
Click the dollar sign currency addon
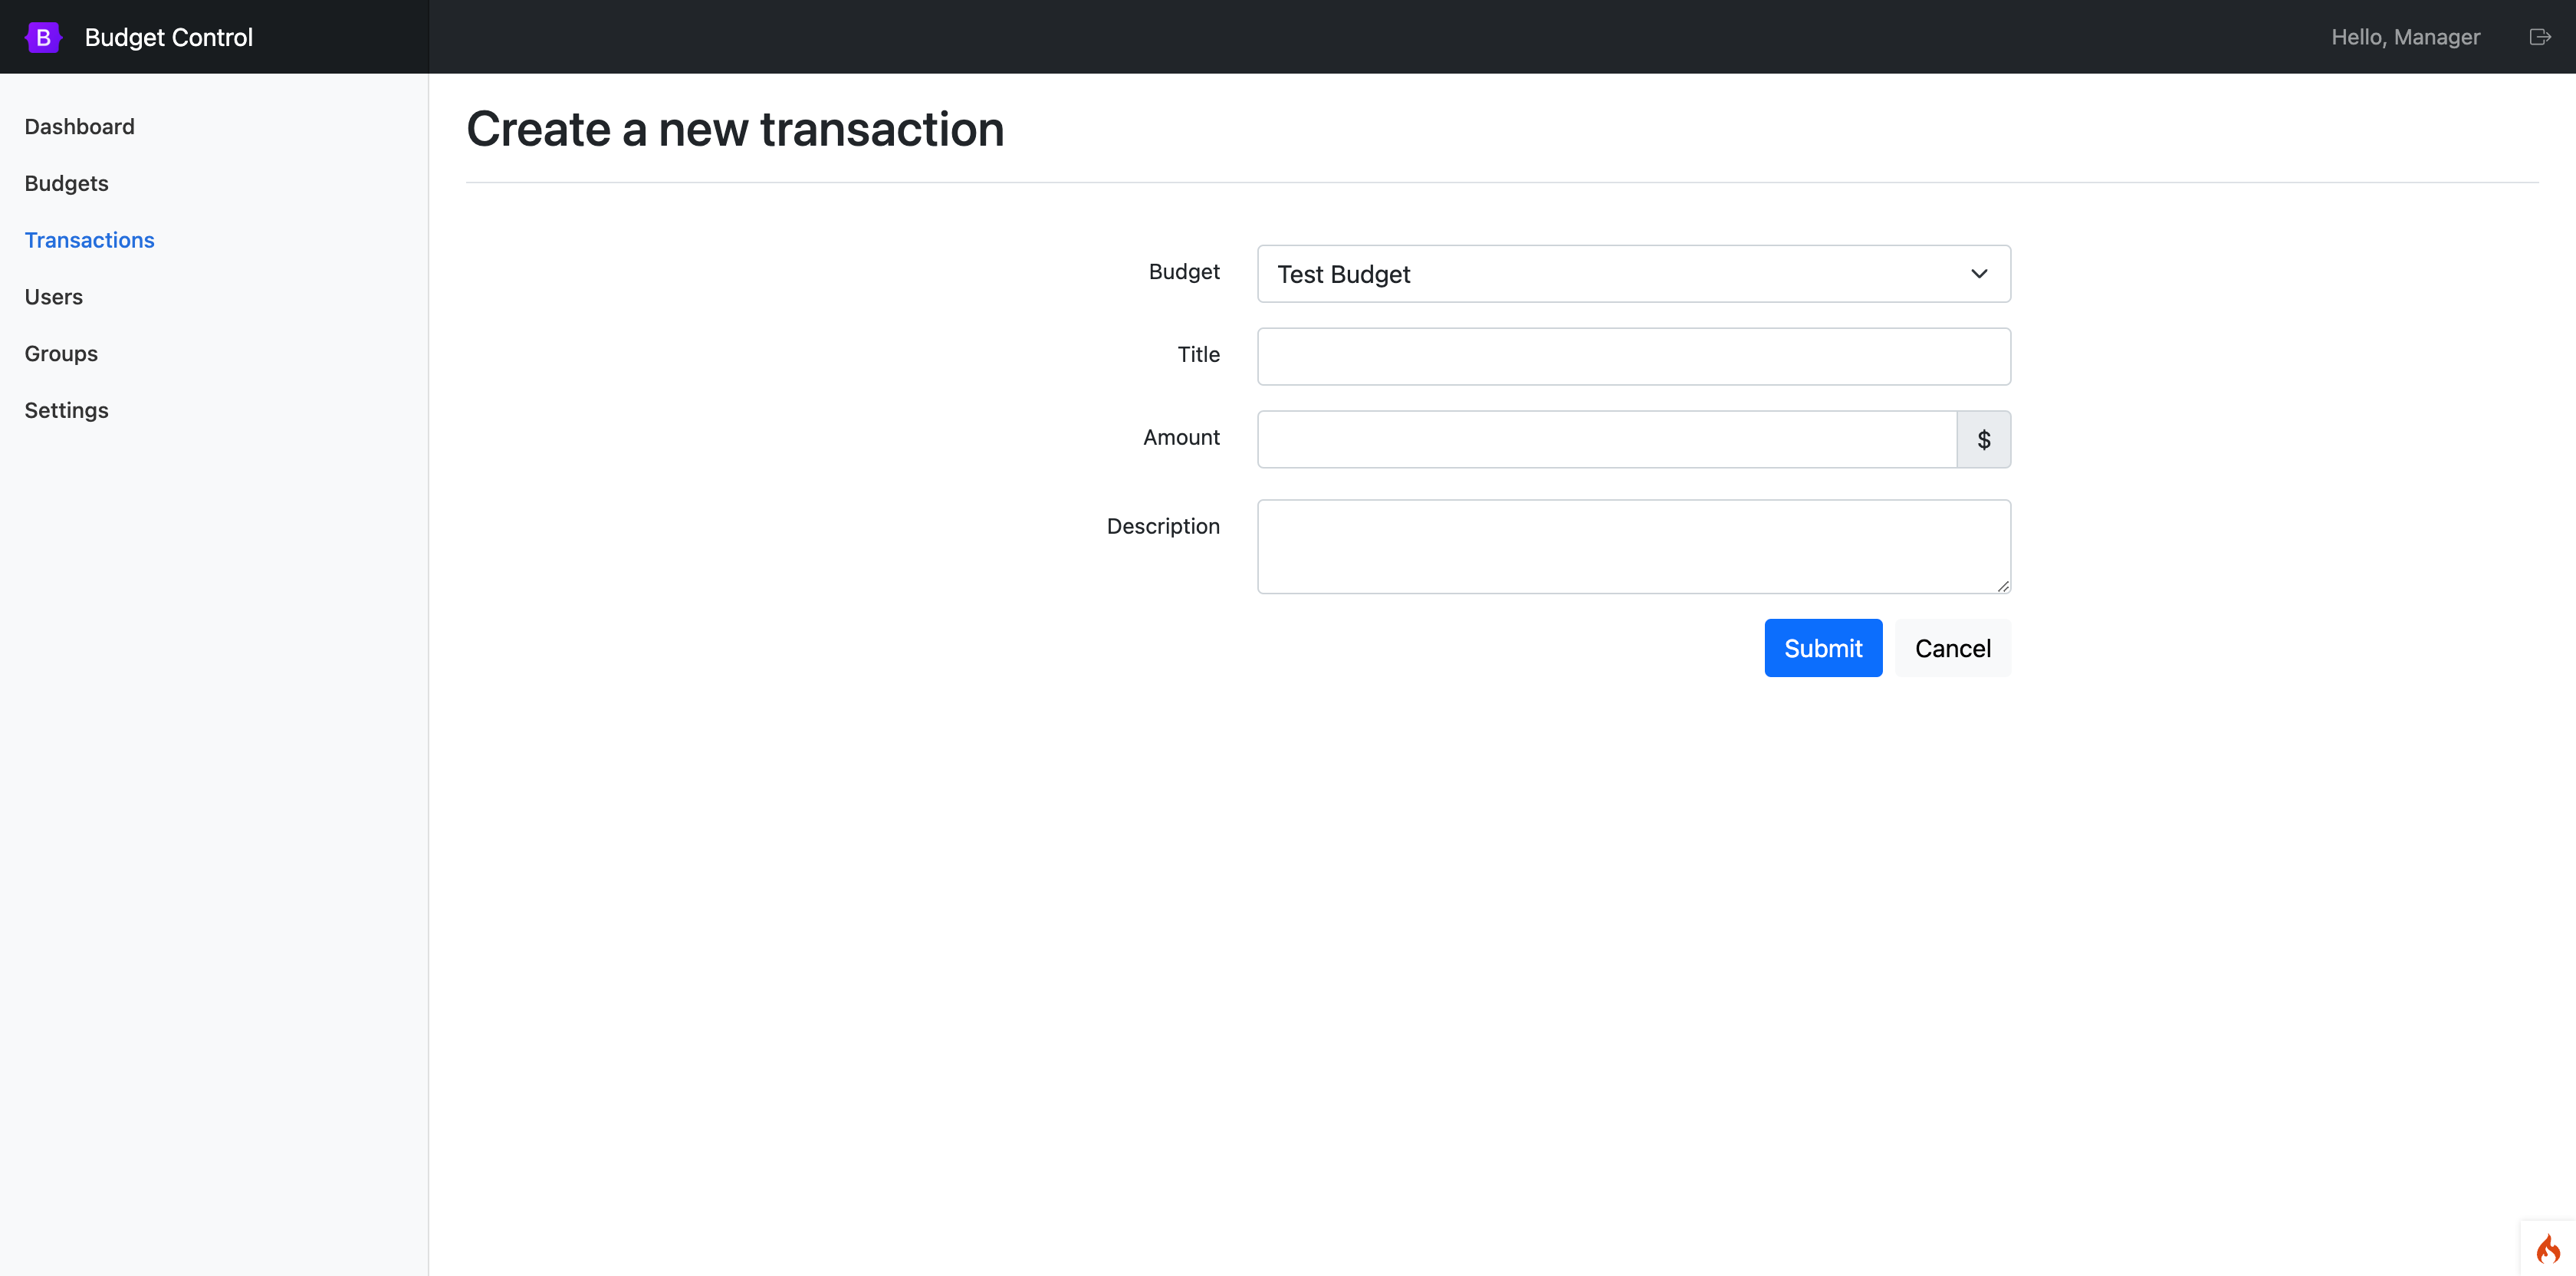(x=1983, y=440)
